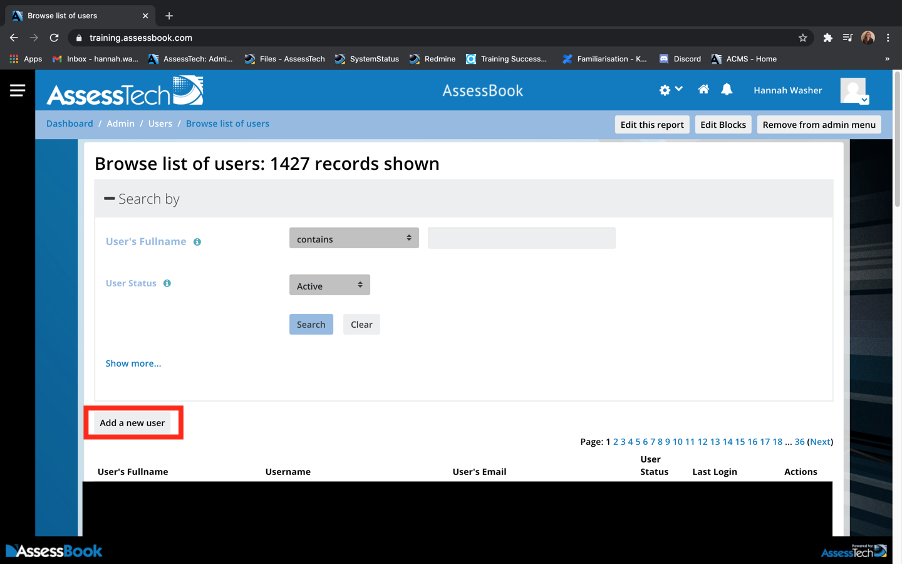Show info for User Status field
This screenshot has height=564, width=902.
click(x=167, y=283)
